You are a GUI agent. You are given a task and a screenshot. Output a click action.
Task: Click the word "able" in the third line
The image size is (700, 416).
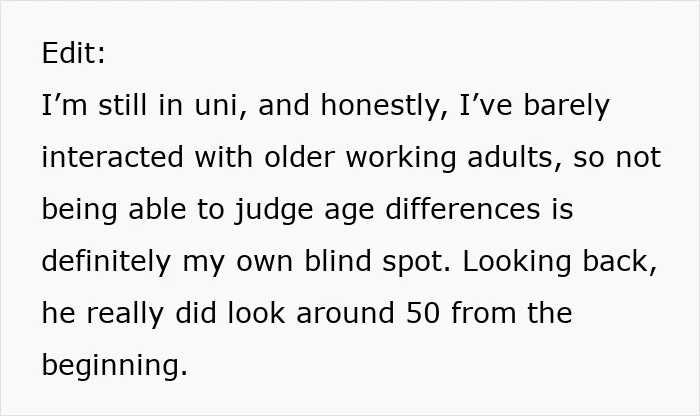click(157, 209)
